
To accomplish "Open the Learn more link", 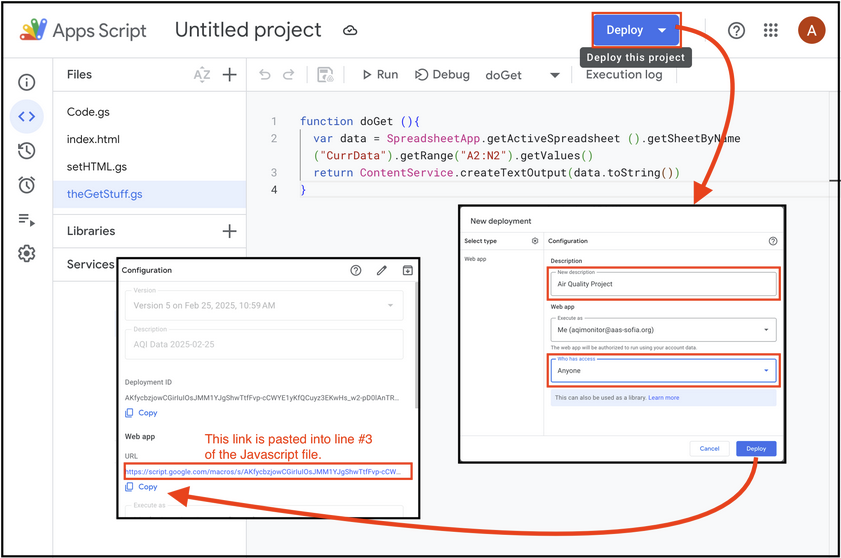I will [663, 398].
